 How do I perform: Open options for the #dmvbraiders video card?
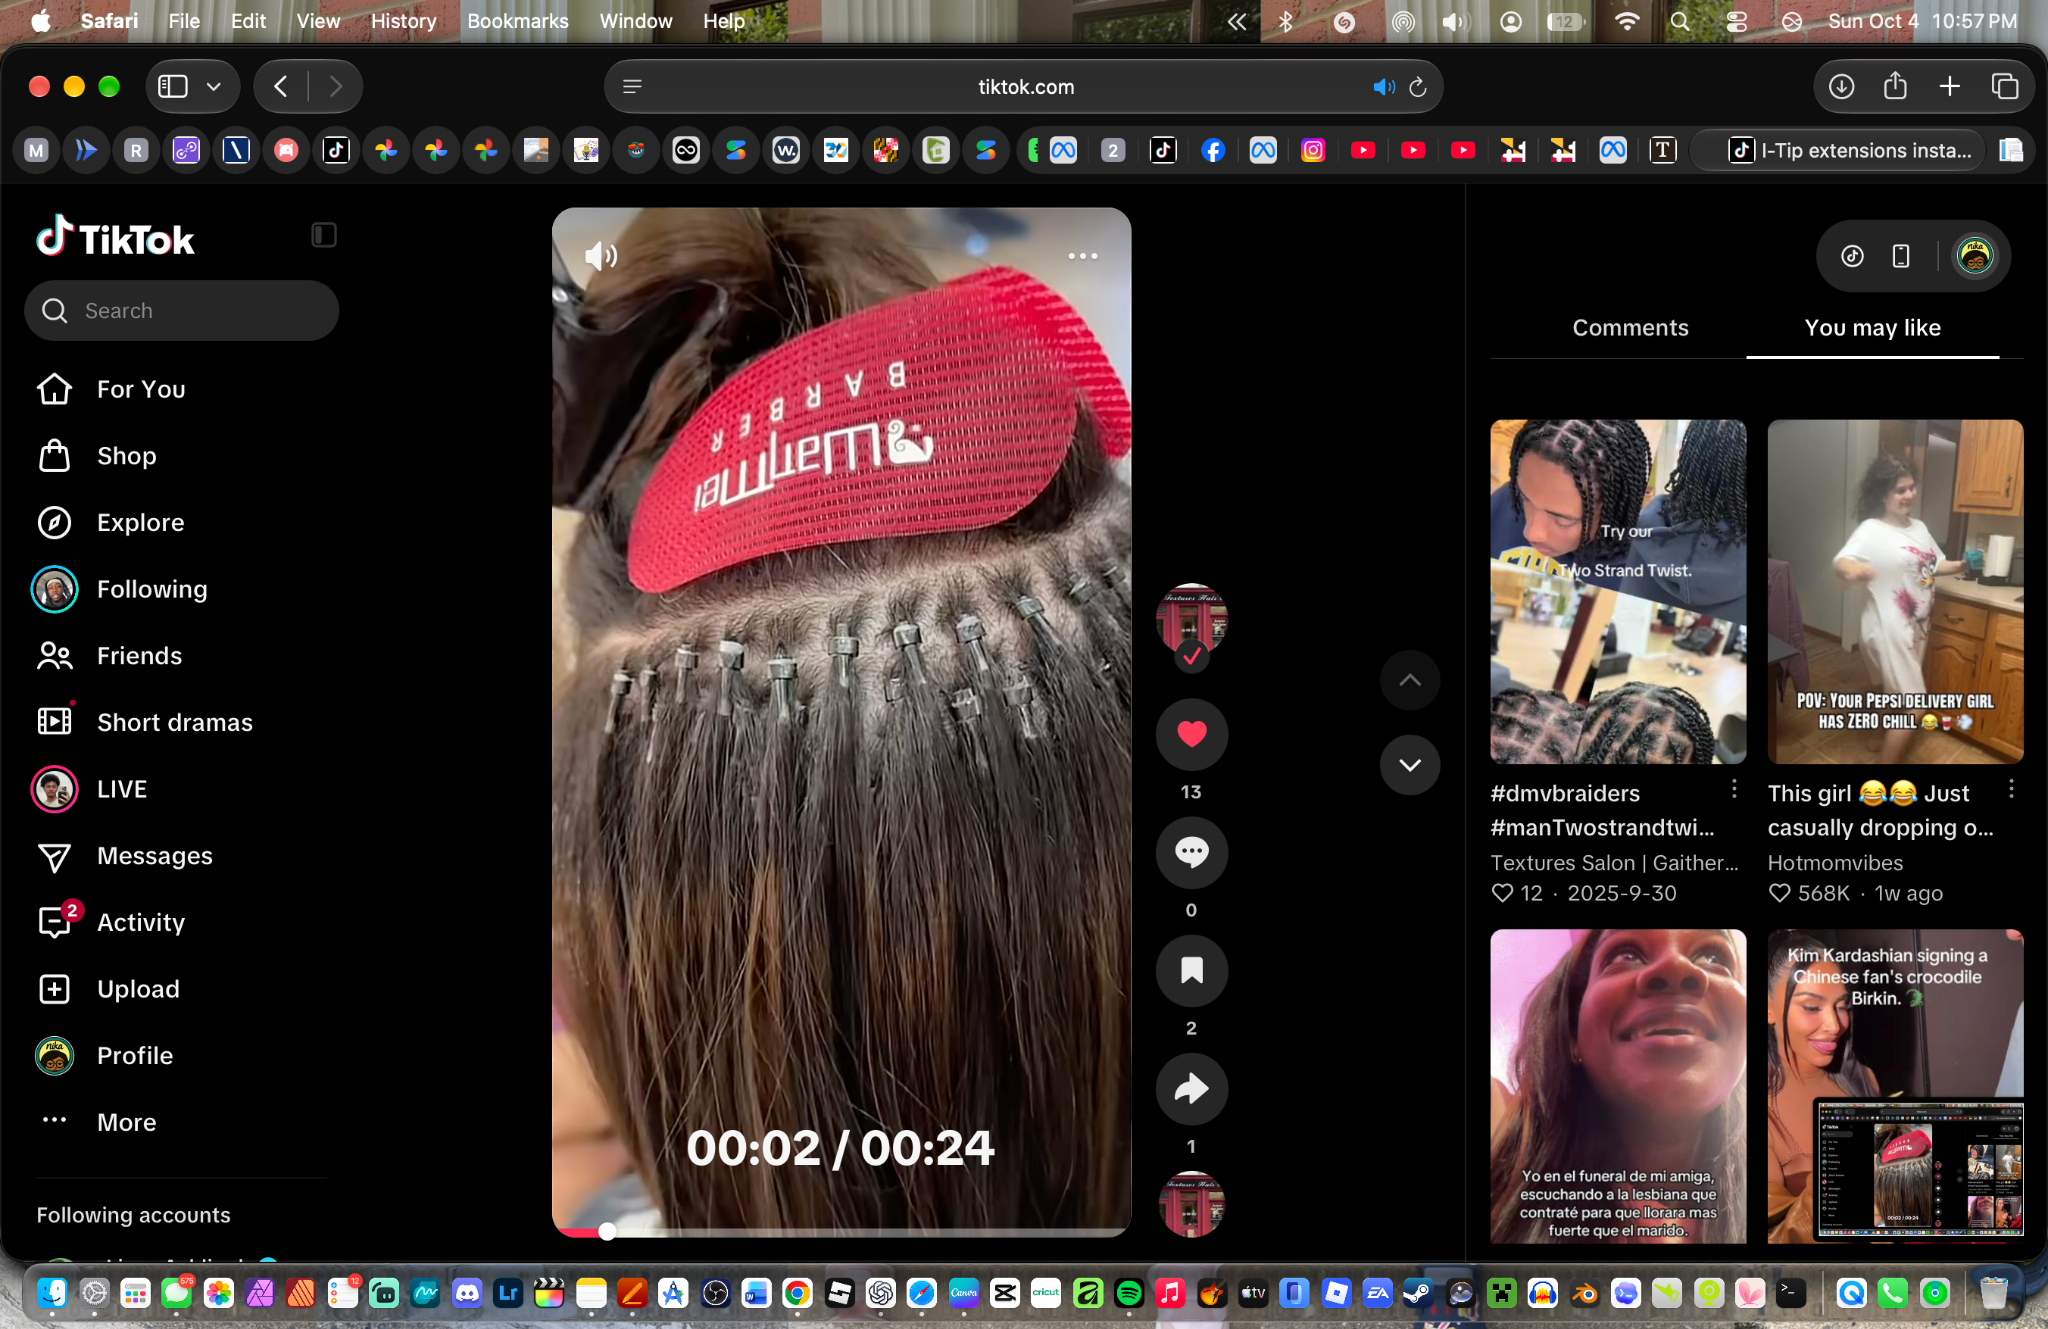tap(1734, 789)
